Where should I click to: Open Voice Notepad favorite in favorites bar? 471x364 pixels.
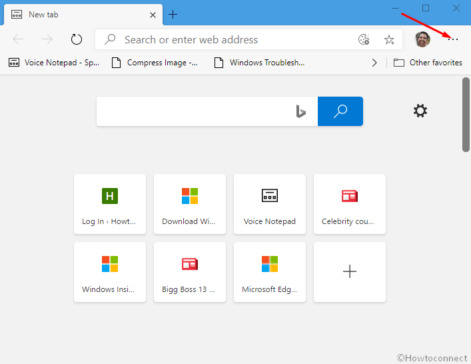click(x=54, y=62)
